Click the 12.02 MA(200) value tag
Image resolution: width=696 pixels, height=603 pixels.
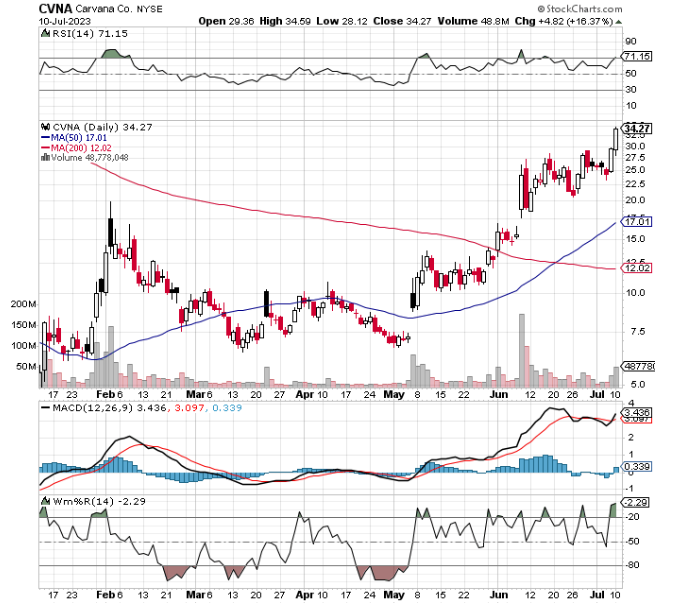coord(636,268)
